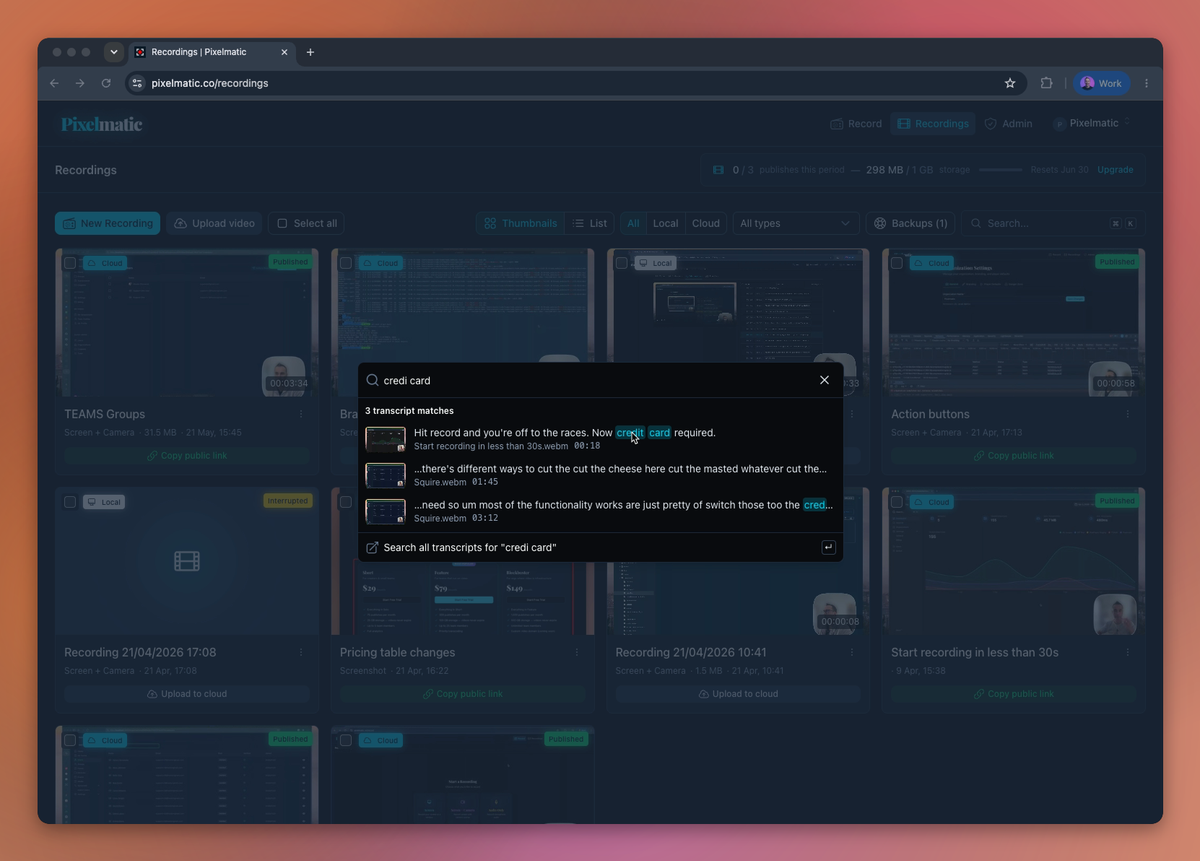Open Chrome extensions puzzle icon
The image size is (1200, 861).
click(x=1047, y=83)
